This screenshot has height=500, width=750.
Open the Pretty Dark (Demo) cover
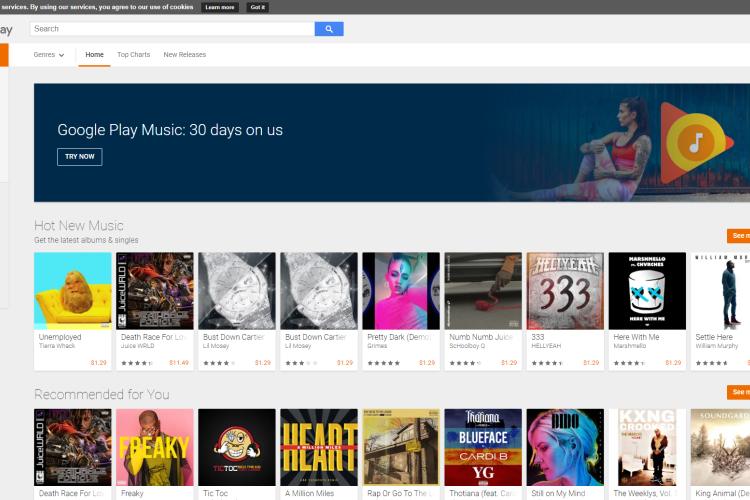[401, 291]
